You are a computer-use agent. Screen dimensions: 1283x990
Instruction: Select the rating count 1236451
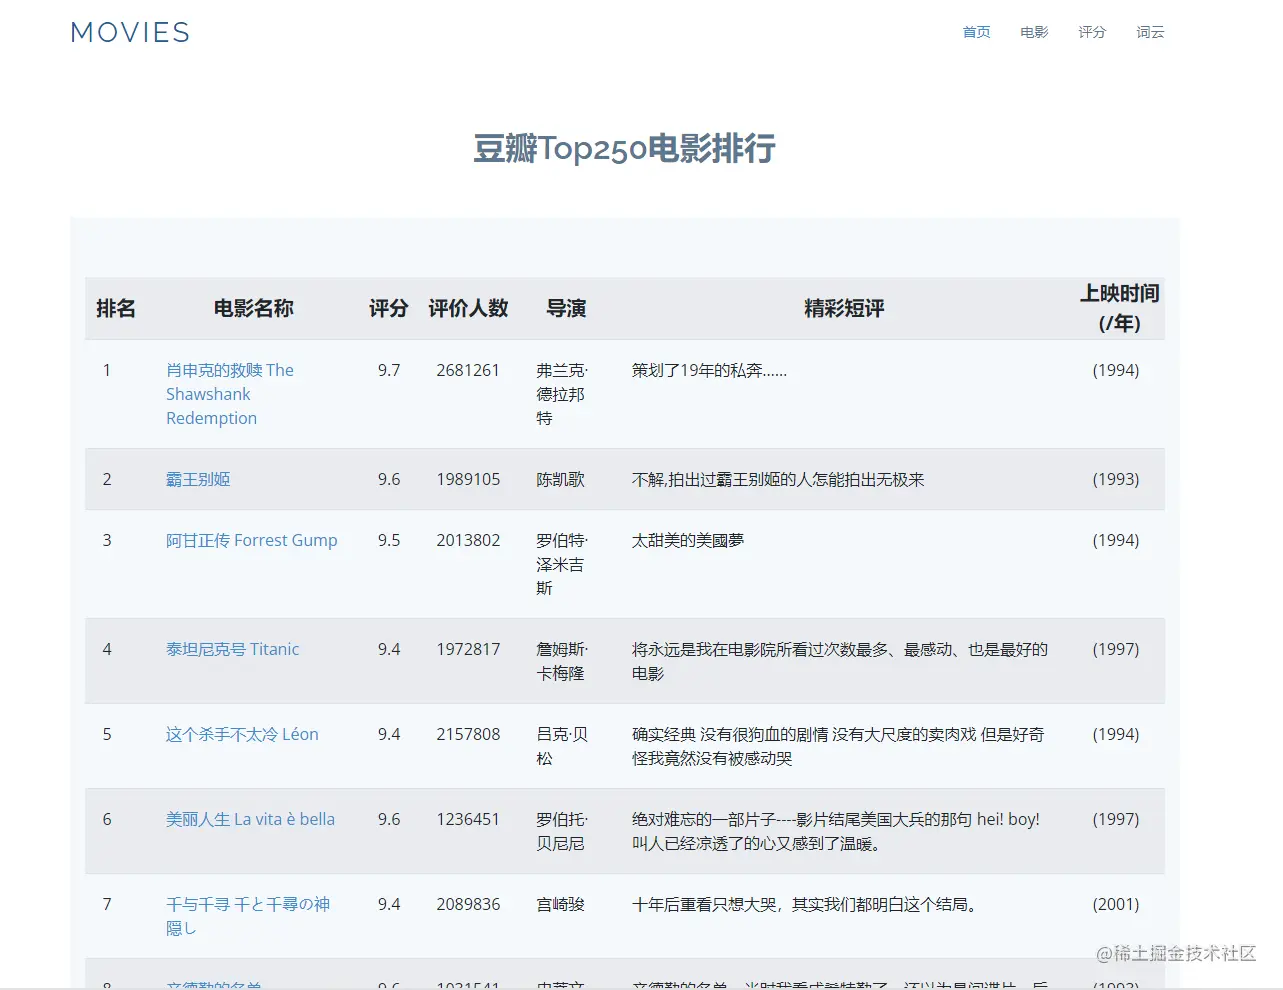click(x=468, y=819)
